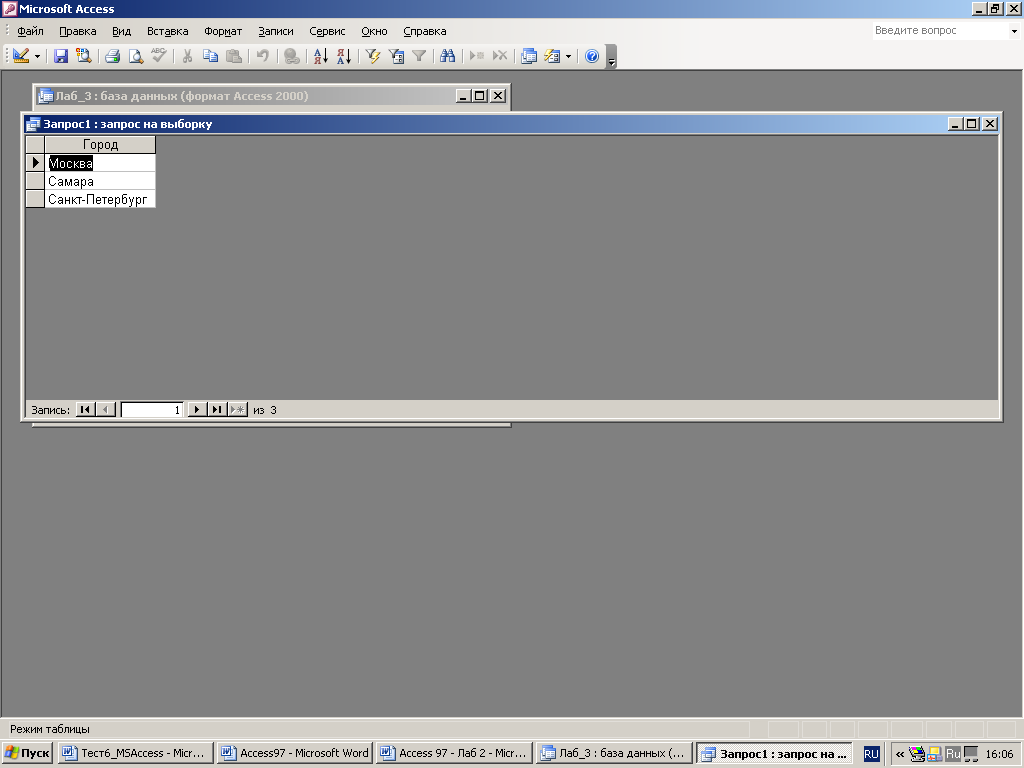Open Microsoft Access Help icon
Viewport: 1024px width, 768px height.
click(x=592, y=56)
